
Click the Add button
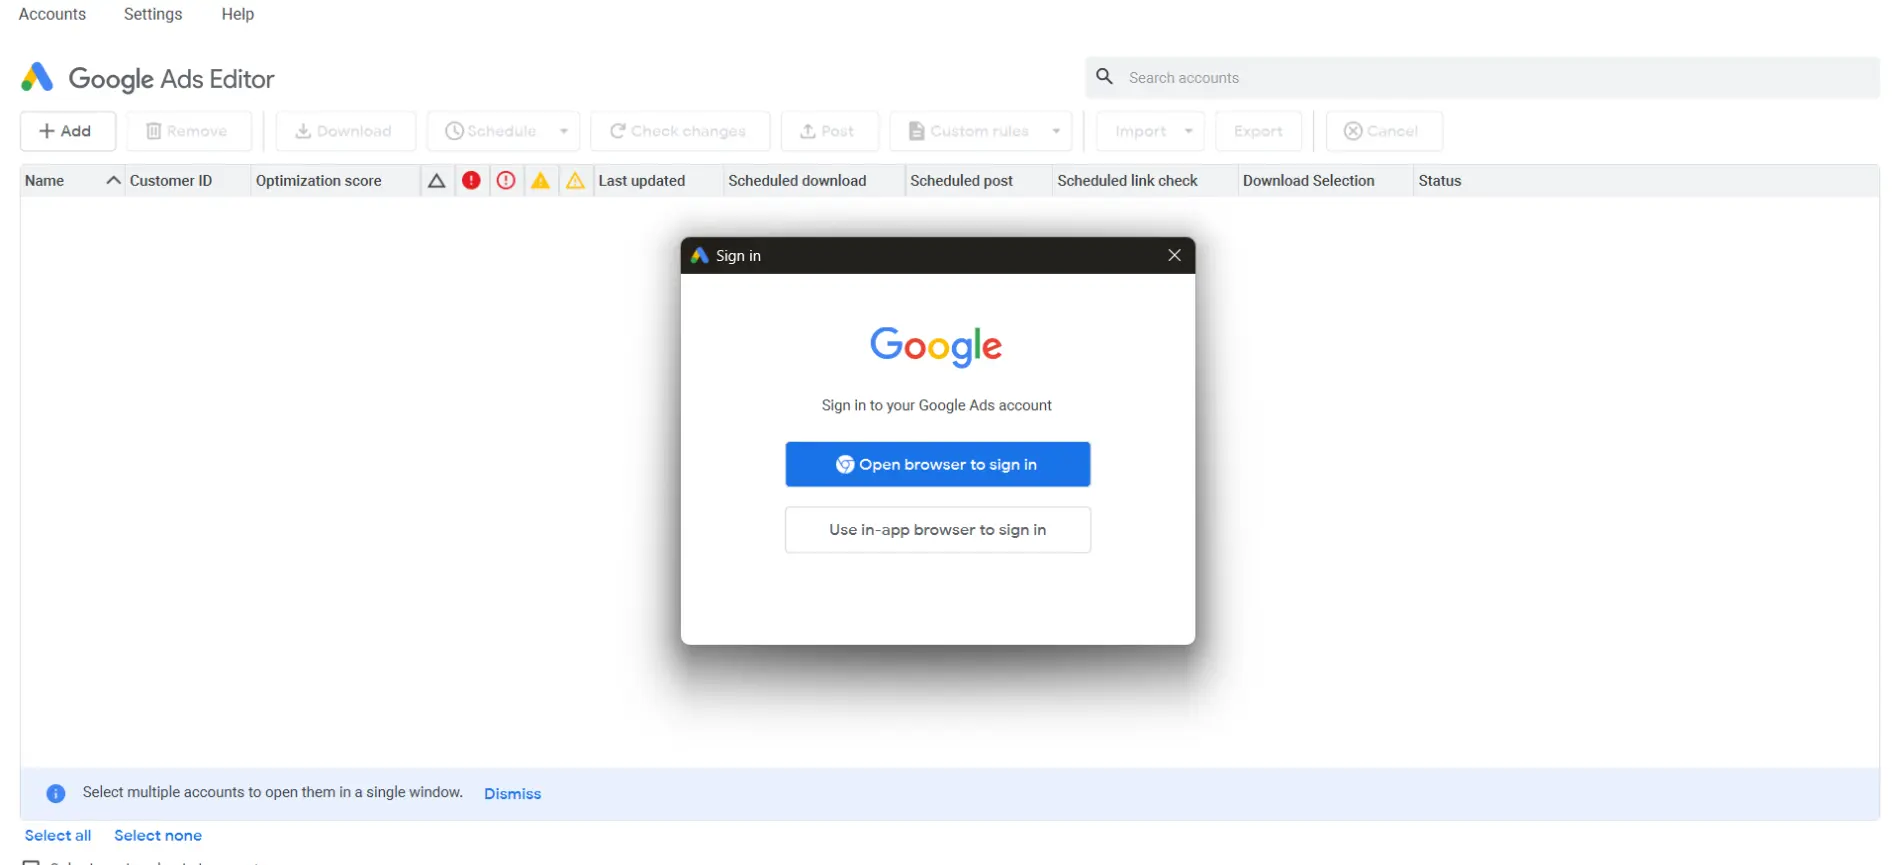point(67,131)
